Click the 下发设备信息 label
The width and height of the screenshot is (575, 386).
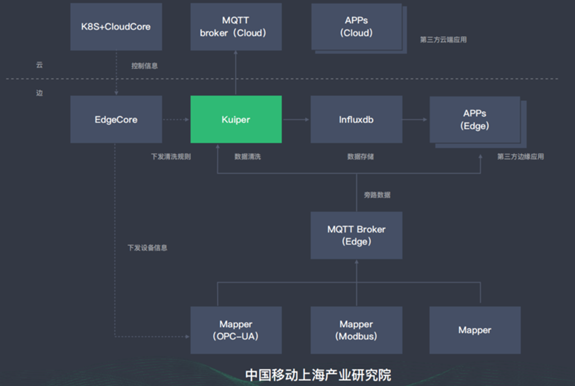pos(147,248)
